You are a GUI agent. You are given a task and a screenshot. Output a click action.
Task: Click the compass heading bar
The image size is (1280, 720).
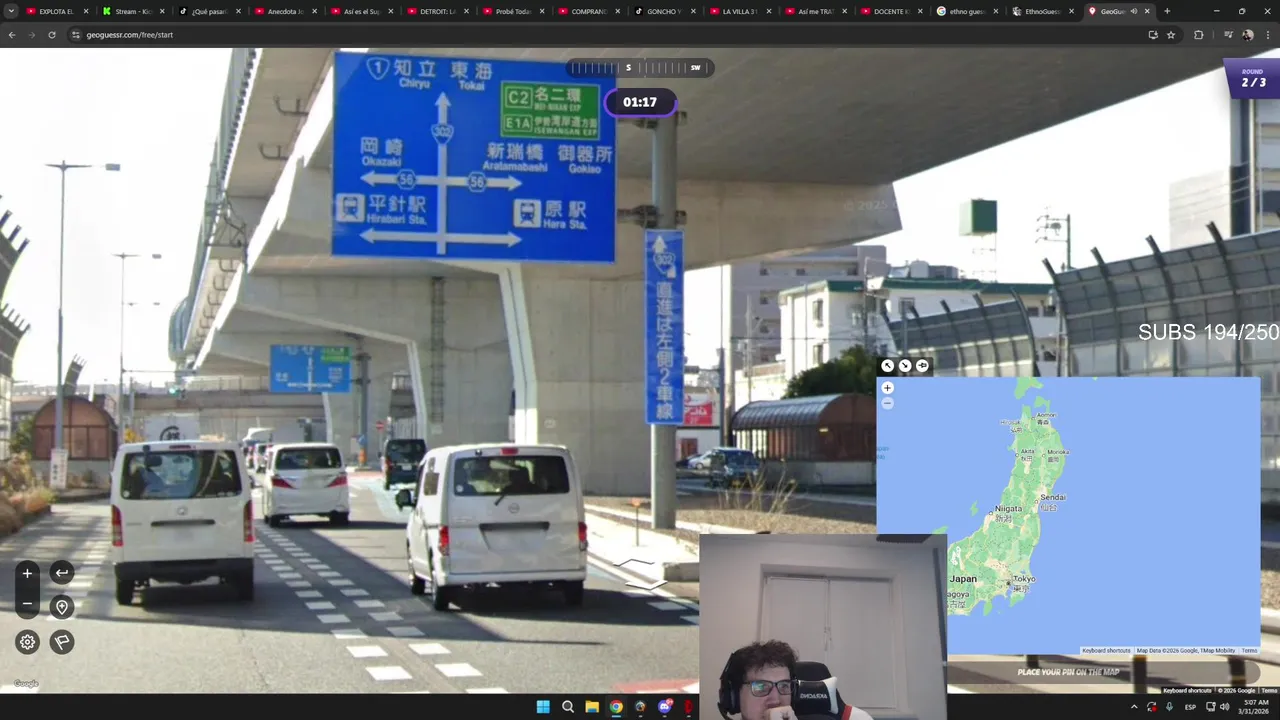[x=639, y=68]
